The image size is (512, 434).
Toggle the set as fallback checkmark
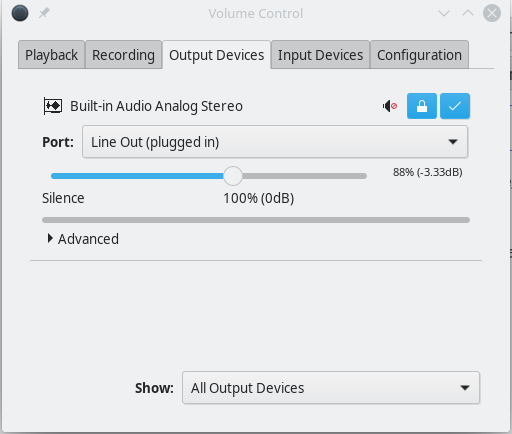click(x=455, y=106)
